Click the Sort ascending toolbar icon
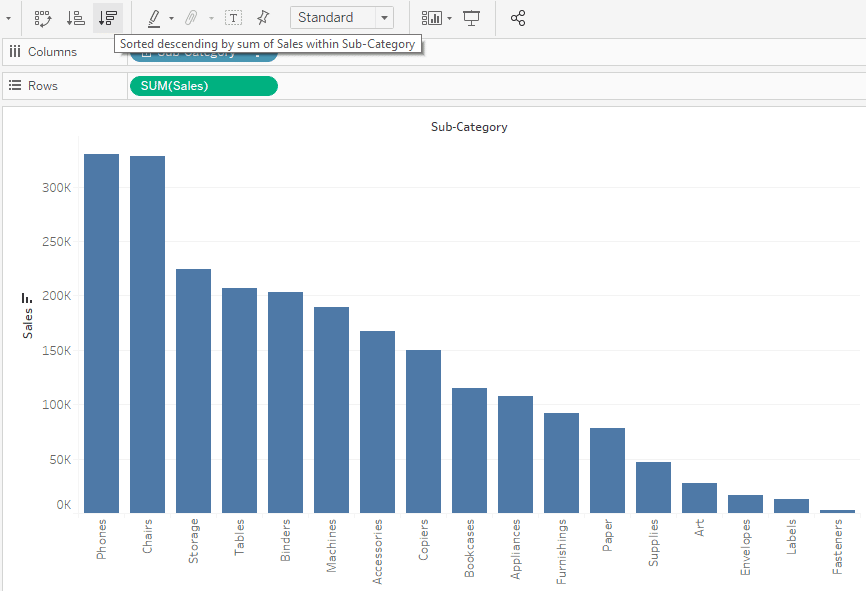This screenshot has width=866, height=591. [75, 18]
